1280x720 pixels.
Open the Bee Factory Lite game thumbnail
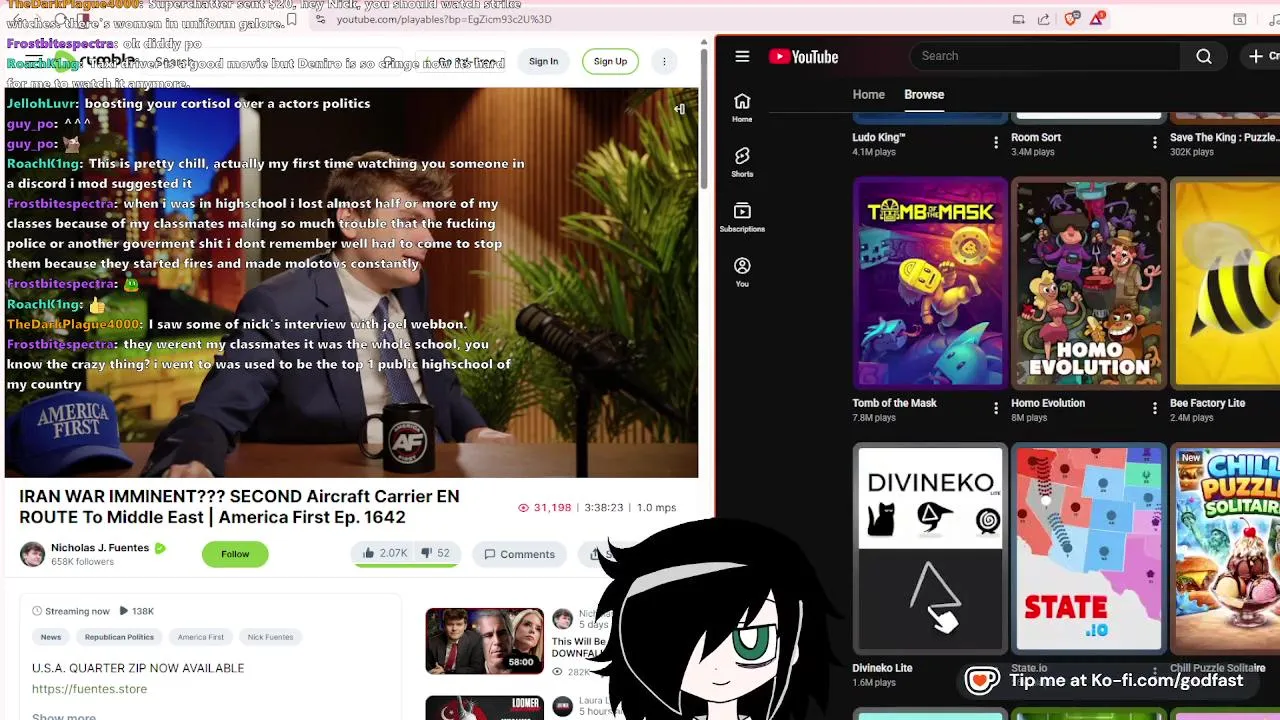(1225, 283)
